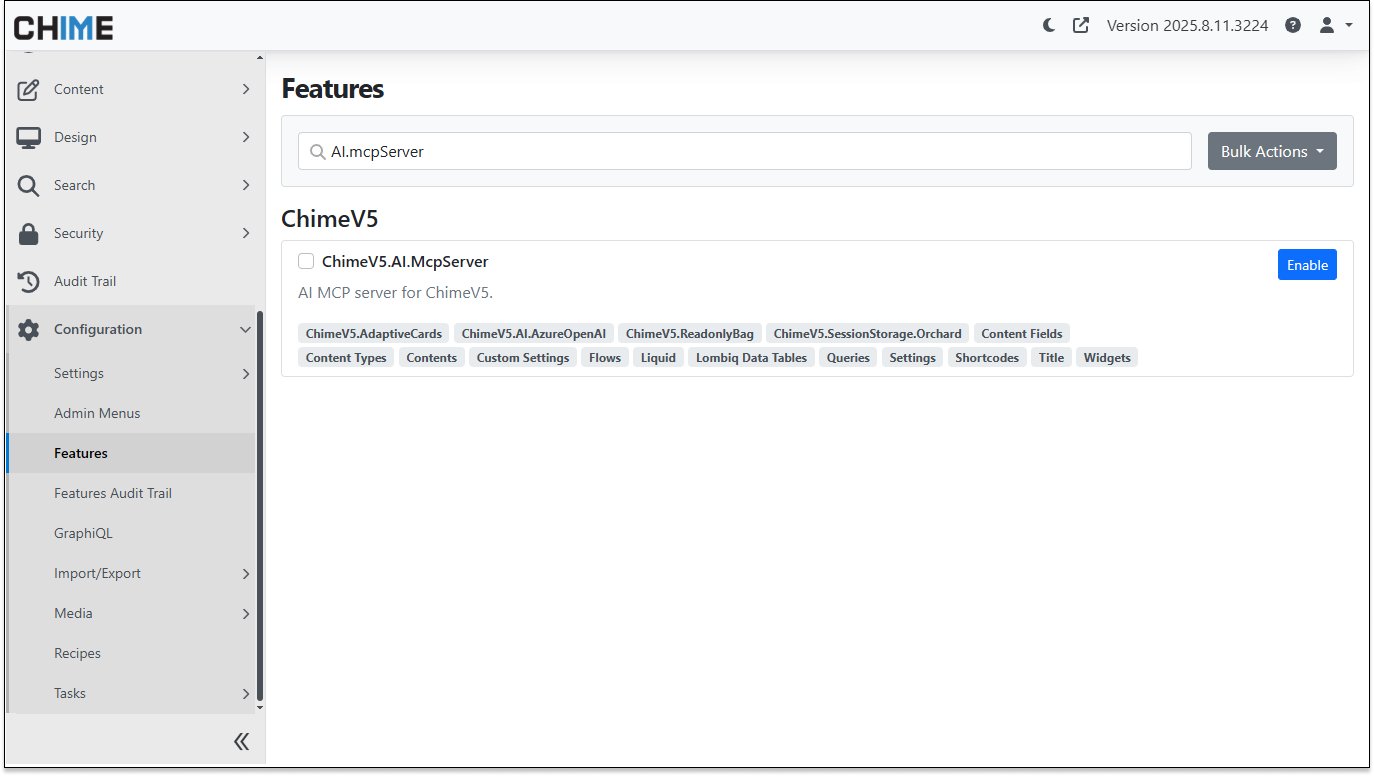The width and height of the screenshot is (1374, 776).
Task: Click the ChimeV5.AI.McpServer feature title
Action: (x=405, y=262)
